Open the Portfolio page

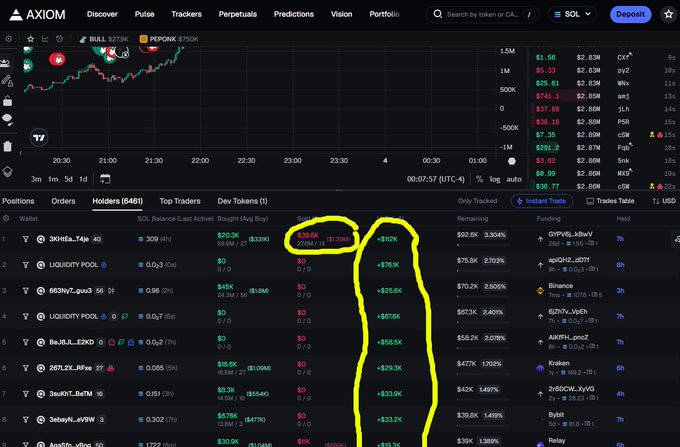tap(384, 14)
